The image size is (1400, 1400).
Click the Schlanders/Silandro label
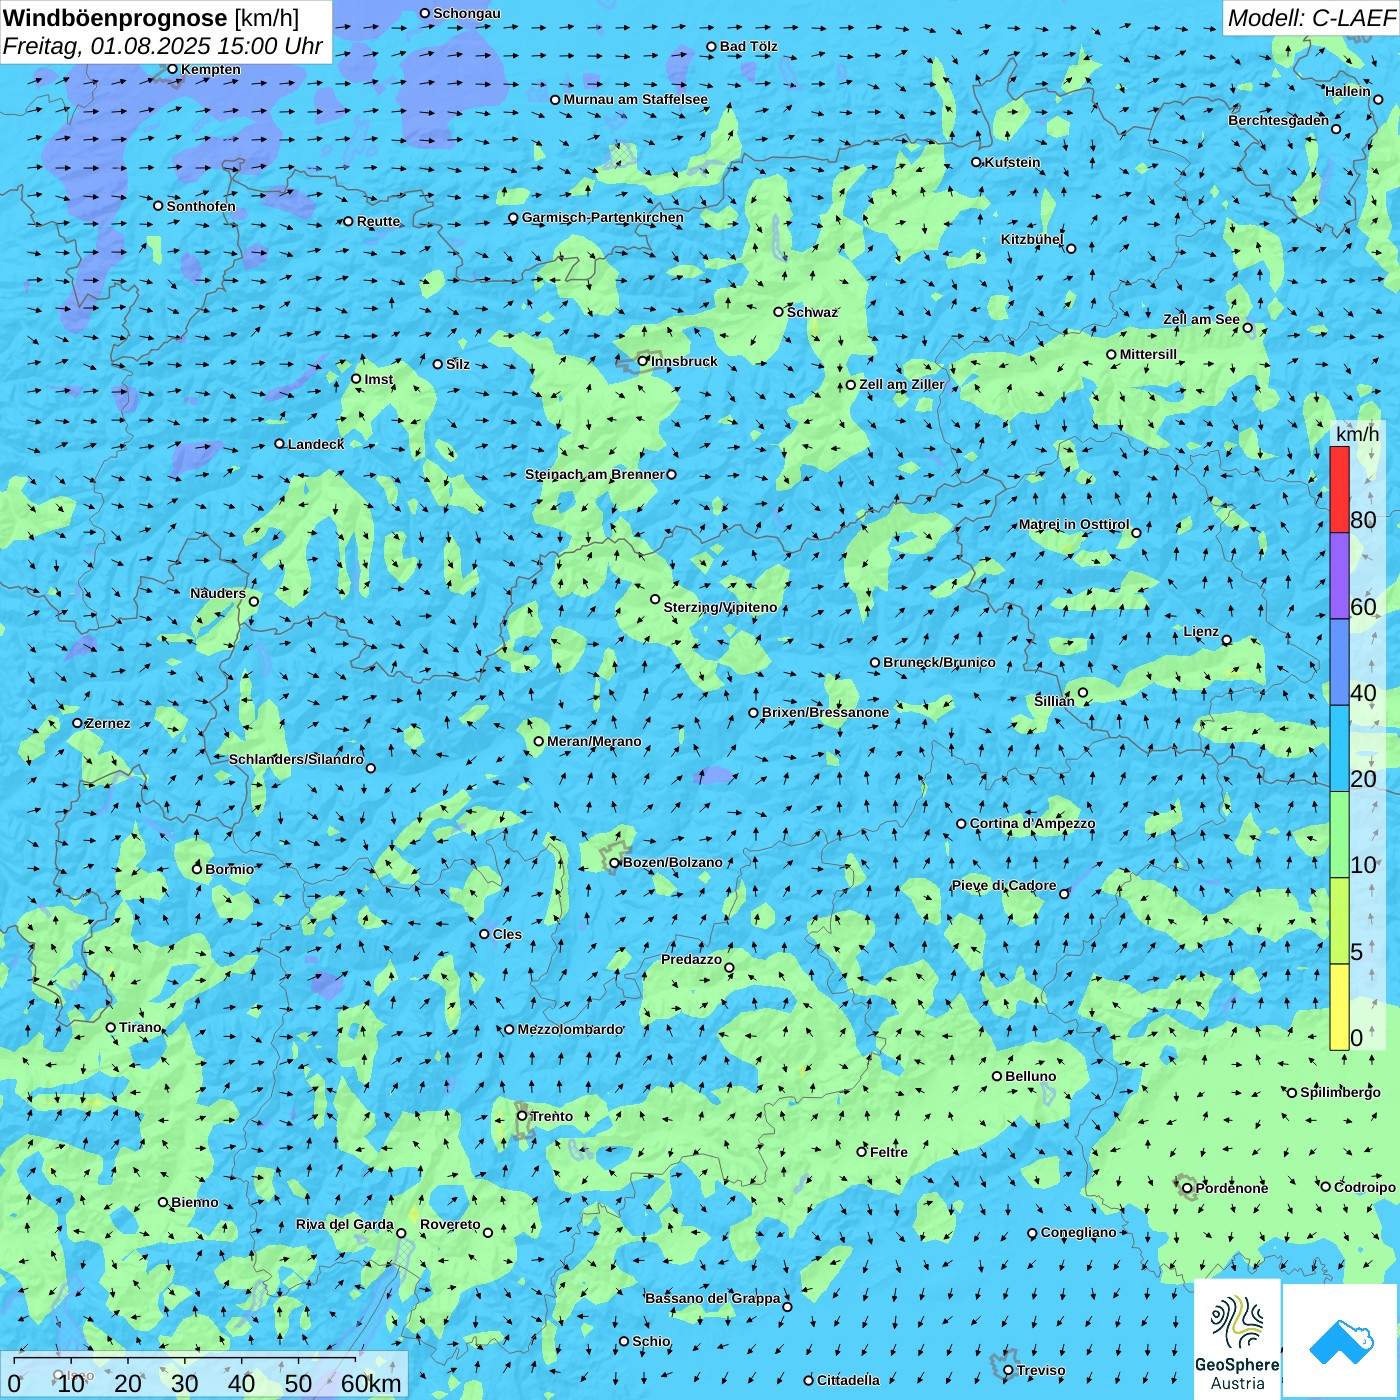[296, 759]
